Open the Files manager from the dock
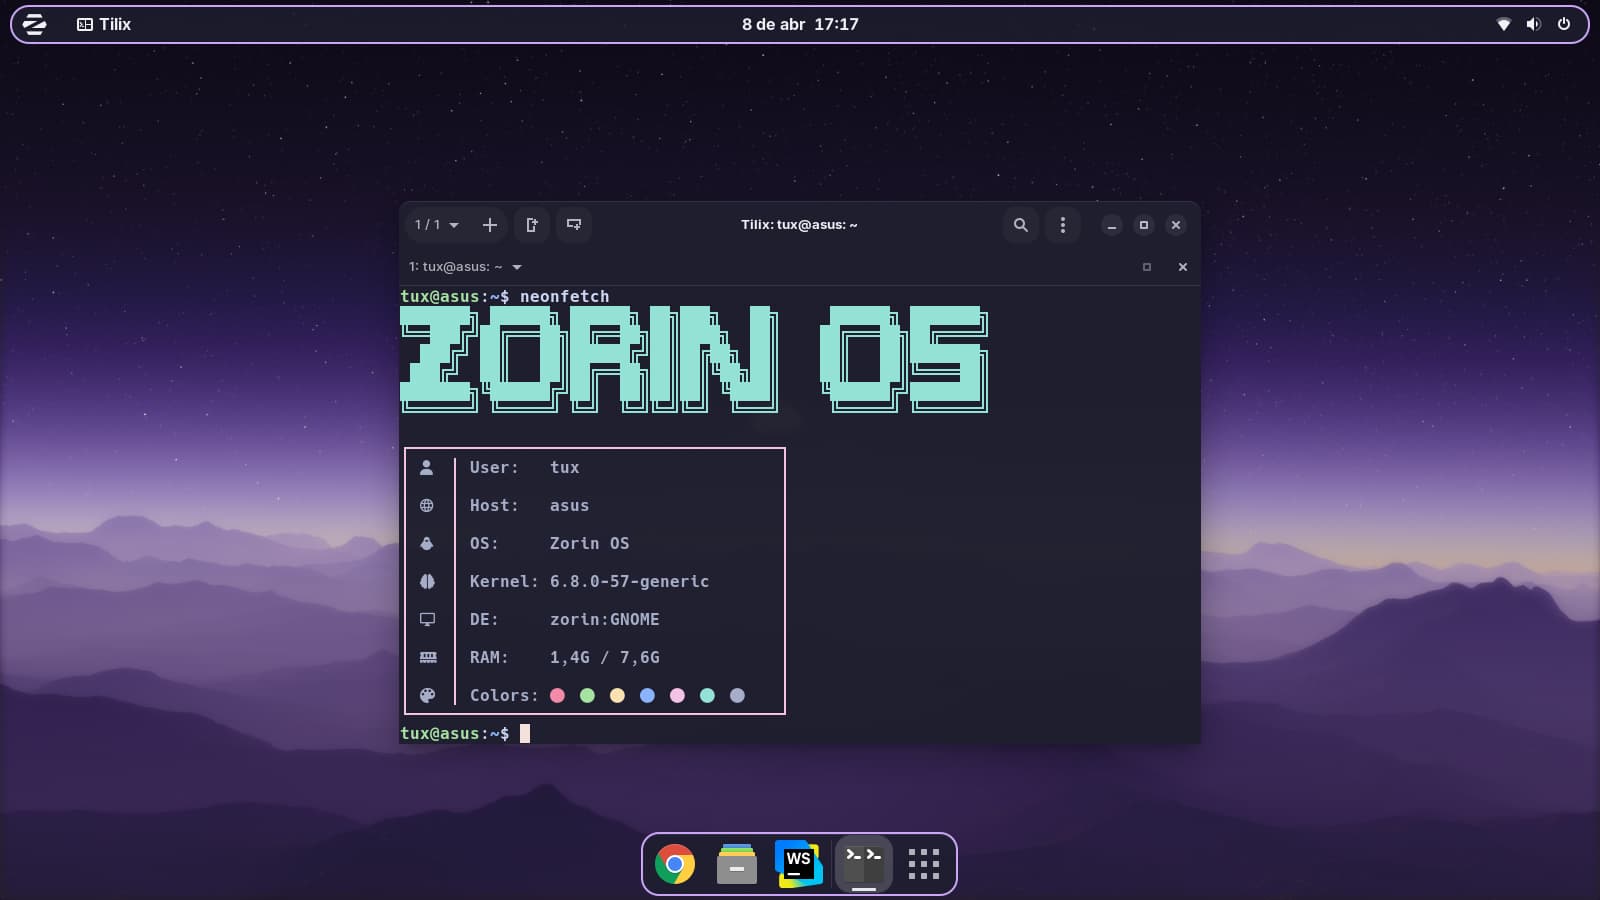Image resolution: width=1600 pixels, height=900 pixels. (737, 864)
